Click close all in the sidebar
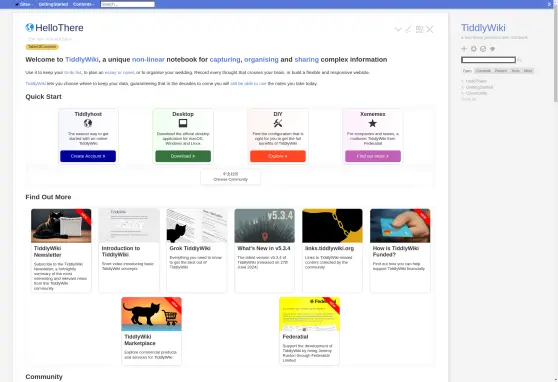 468,99
